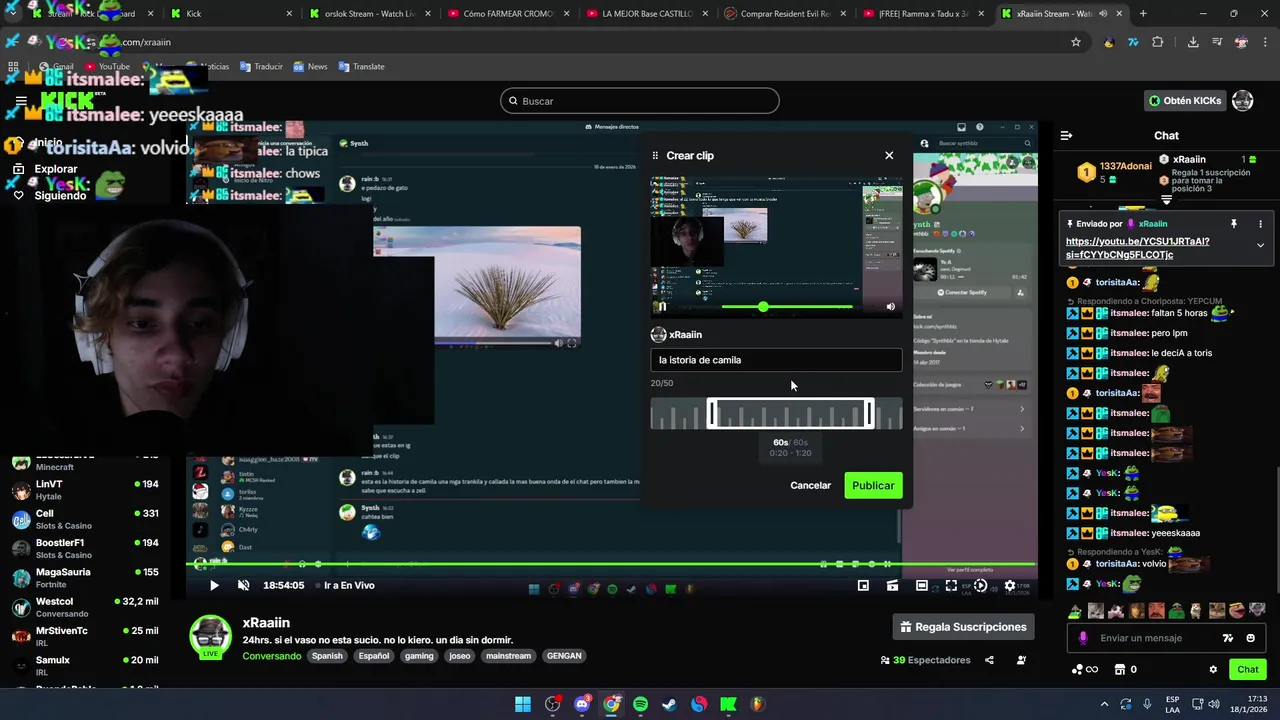Viewport: 1280px width, 720px height.
Task: Select the gaming tag
Action: click(419, 656)
